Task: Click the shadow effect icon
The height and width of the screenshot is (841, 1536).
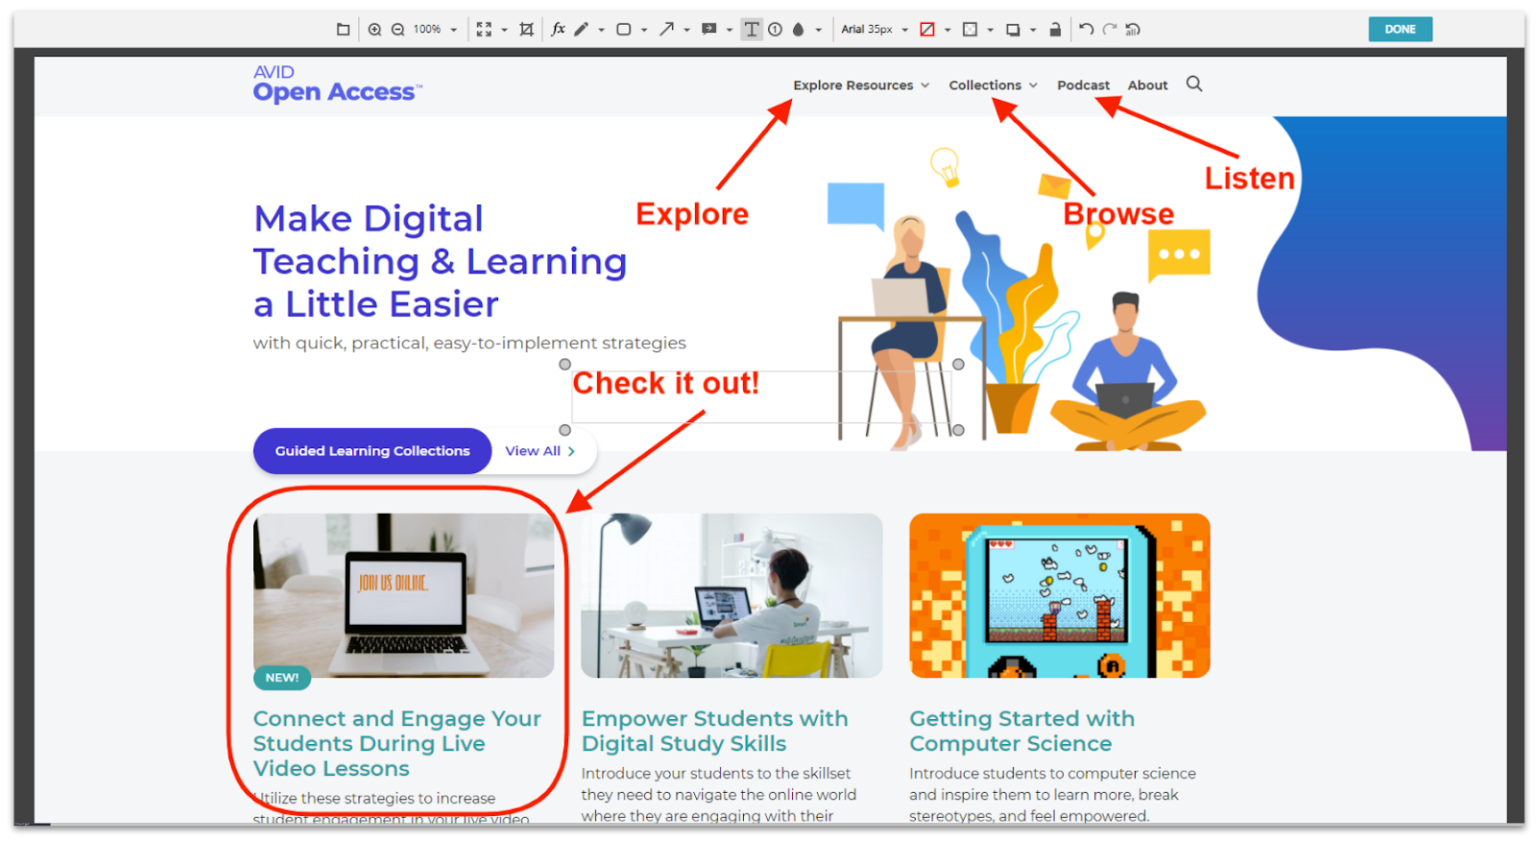Action: tap(1012, 30)
